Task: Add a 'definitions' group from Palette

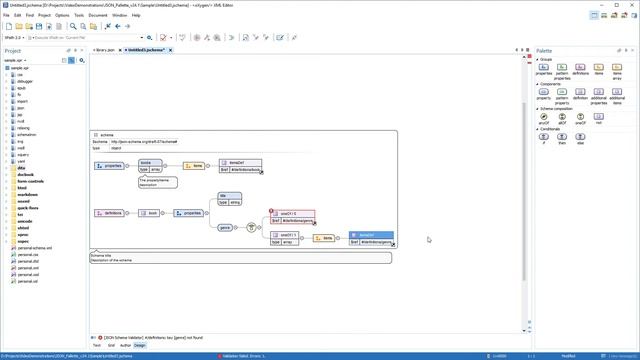Action: click(580, 69)
